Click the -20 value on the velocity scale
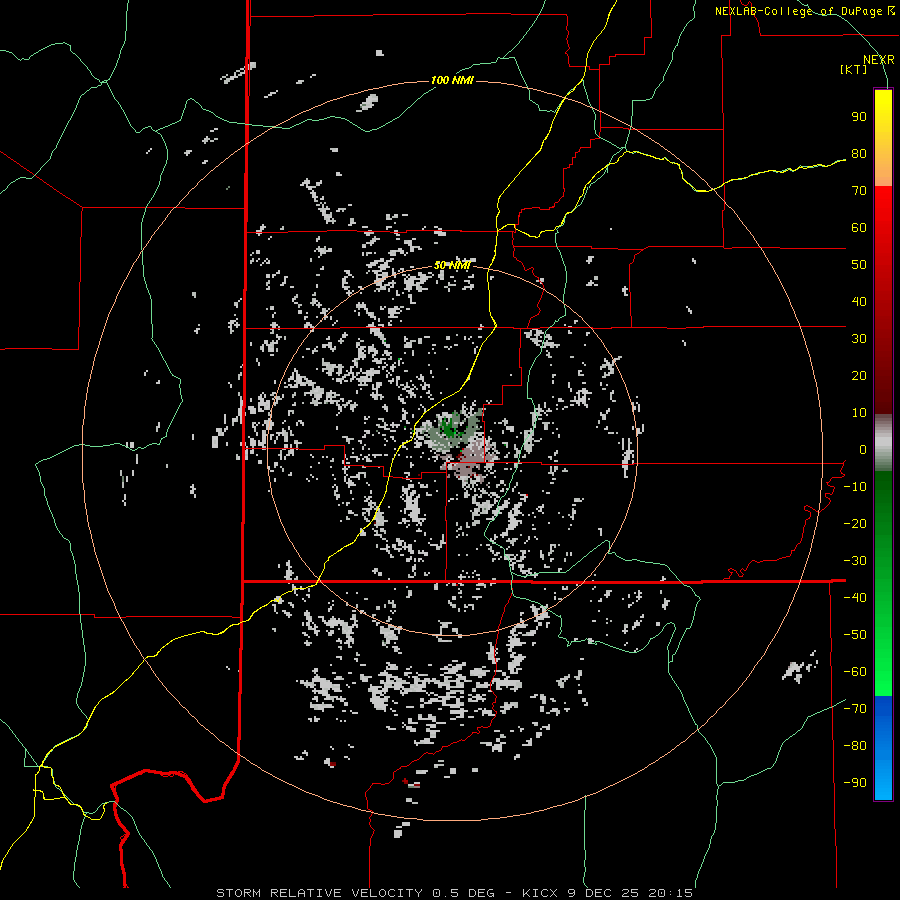Viewport: 900px width, 900px height. tap(855, 524)
